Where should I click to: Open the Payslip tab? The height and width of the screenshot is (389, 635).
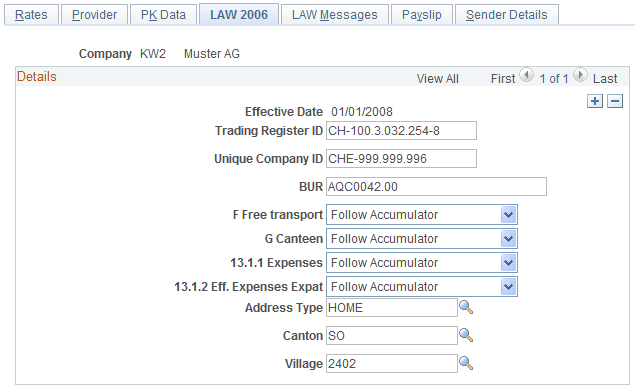click(422, 15)
